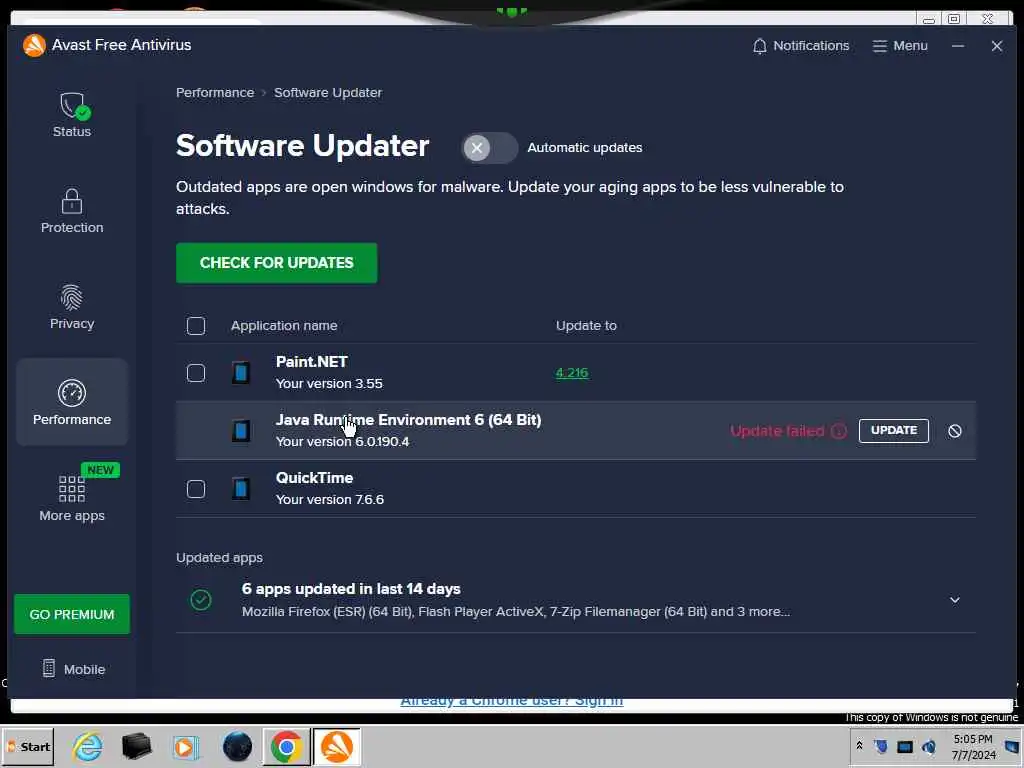Click the 'Update failed' status text
Viewport: 1024px width, 768px height.
pyautogui.click(x=777, y=431)
